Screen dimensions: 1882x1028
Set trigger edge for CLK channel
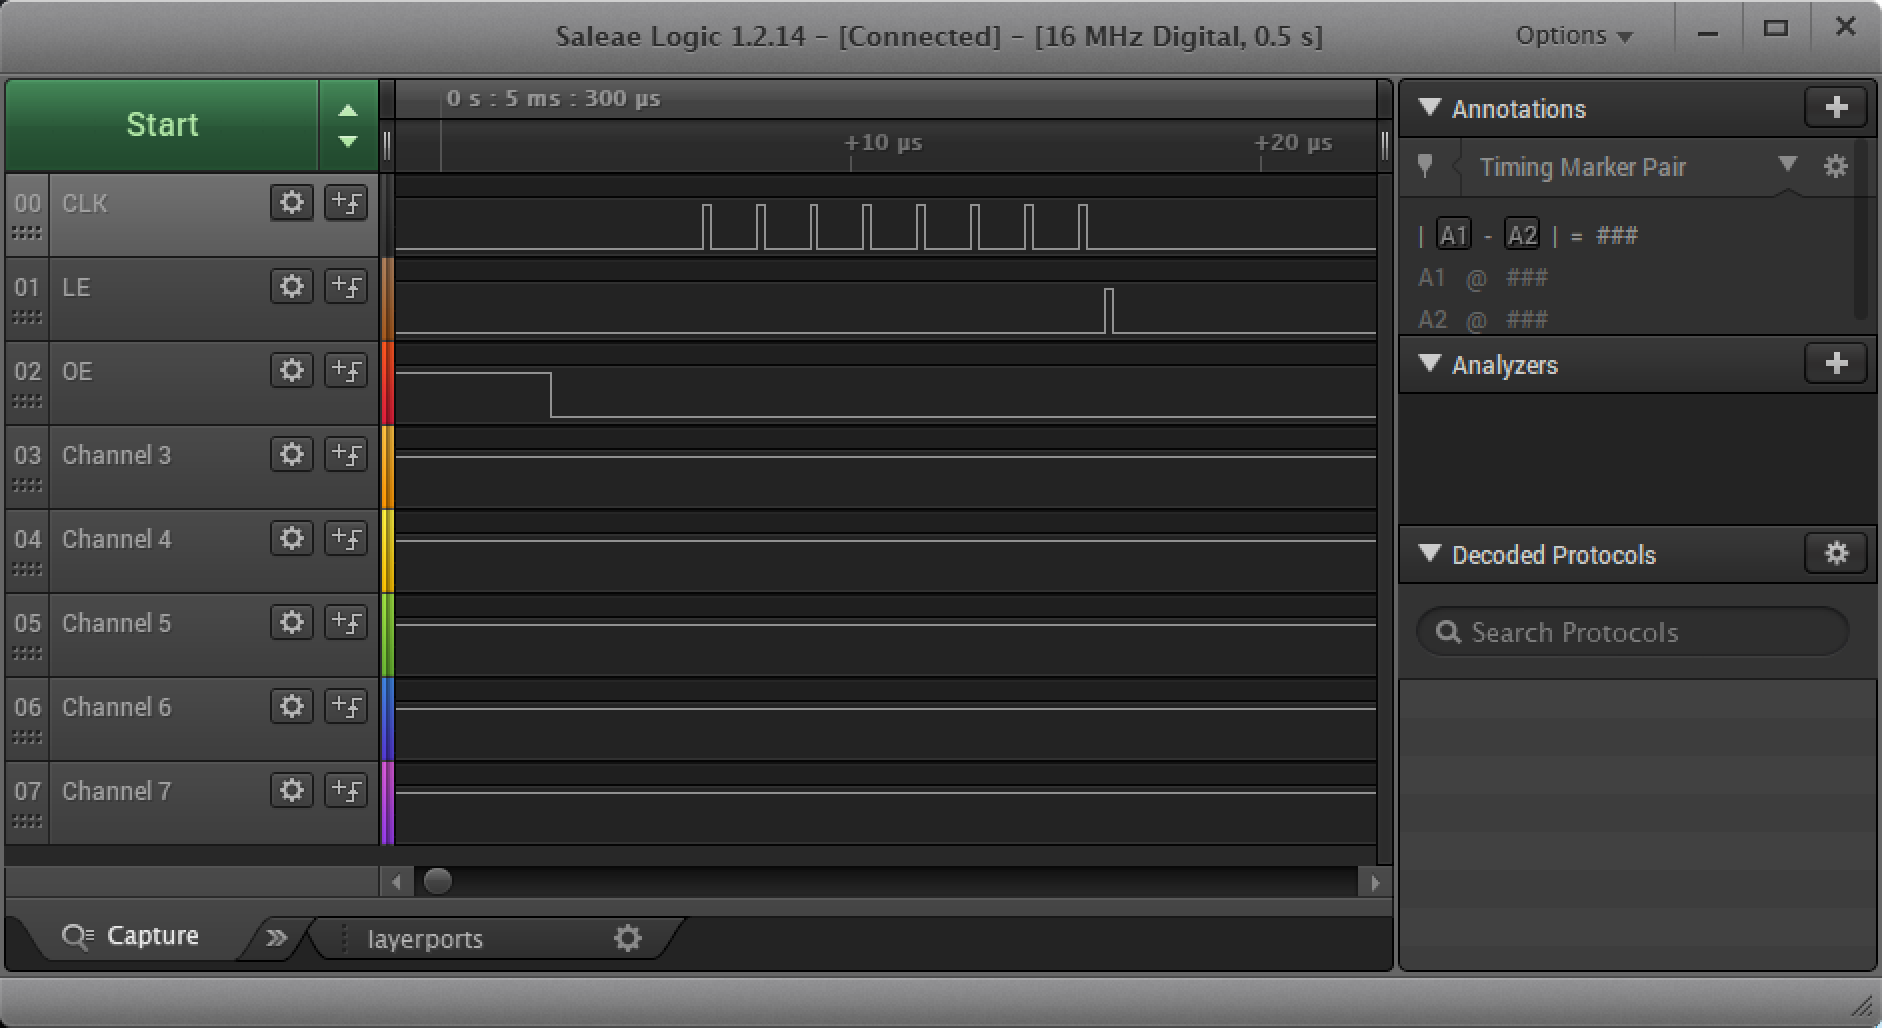click(346, 203)
